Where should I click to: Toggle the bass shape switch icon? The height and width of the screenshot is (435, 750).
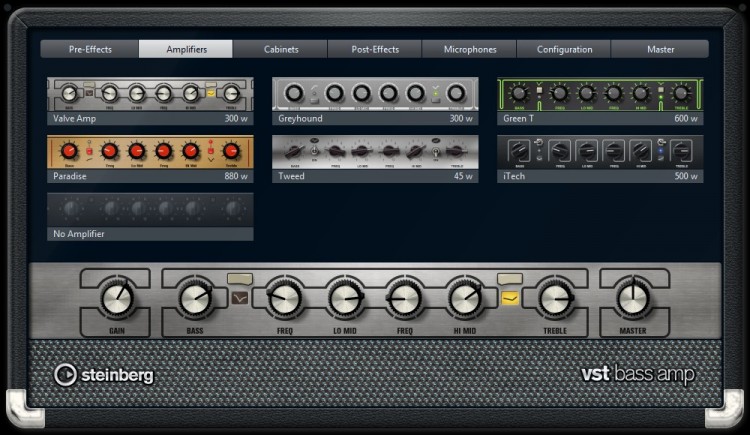click(x=240, y=299)
